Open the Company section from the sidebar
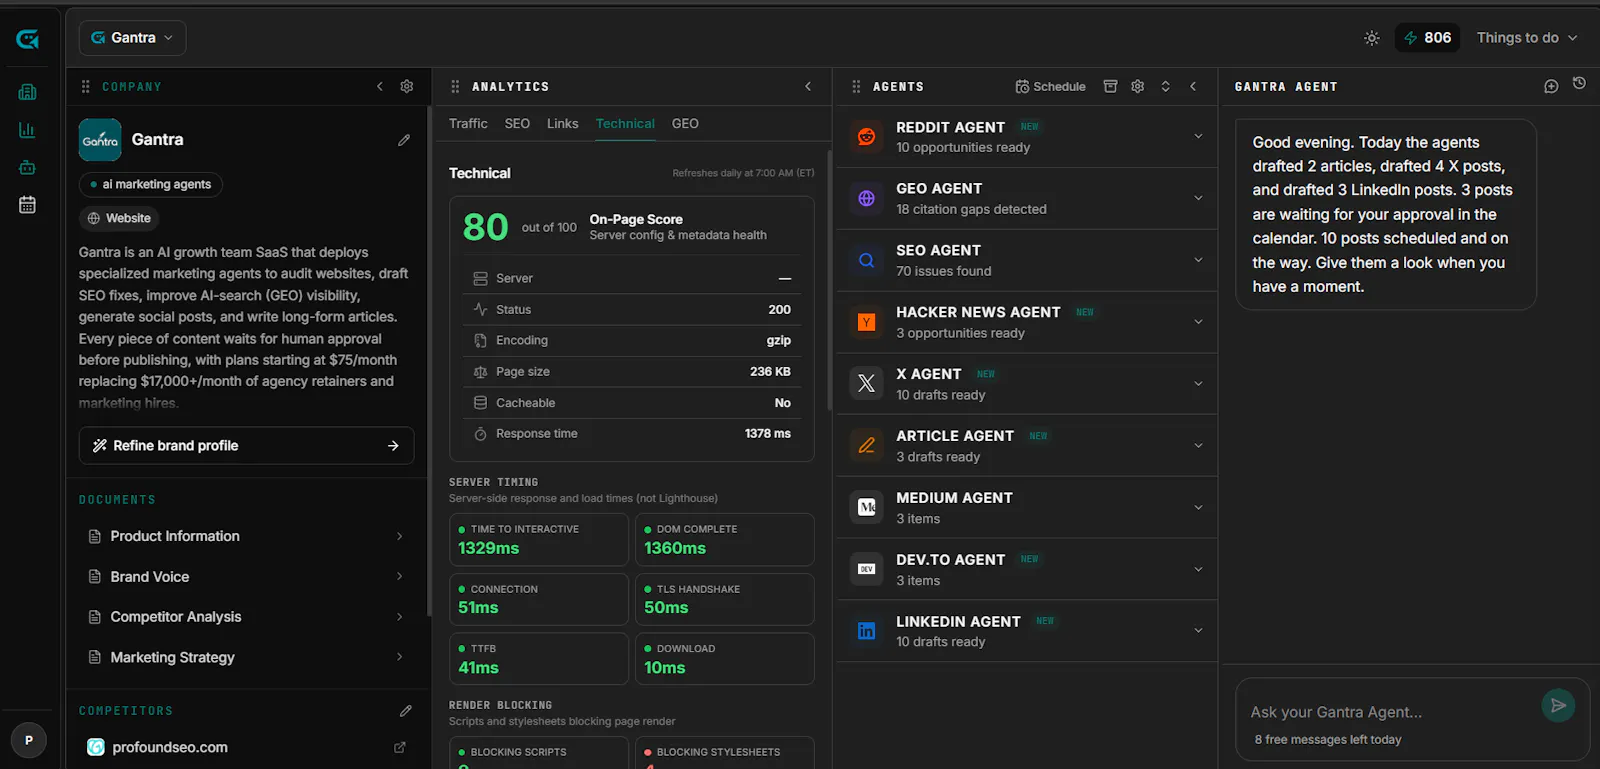This screenshot has width=1600, height=769. pos(27,92)
